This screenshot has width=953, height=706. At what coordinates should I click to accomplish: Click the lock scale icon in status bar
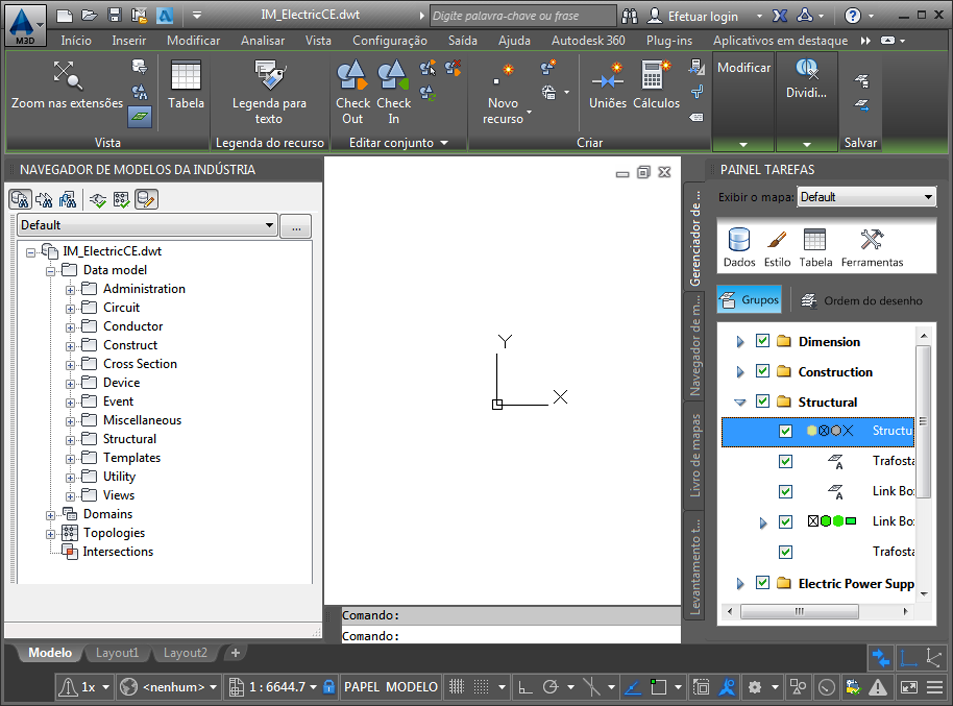point(329,687)
